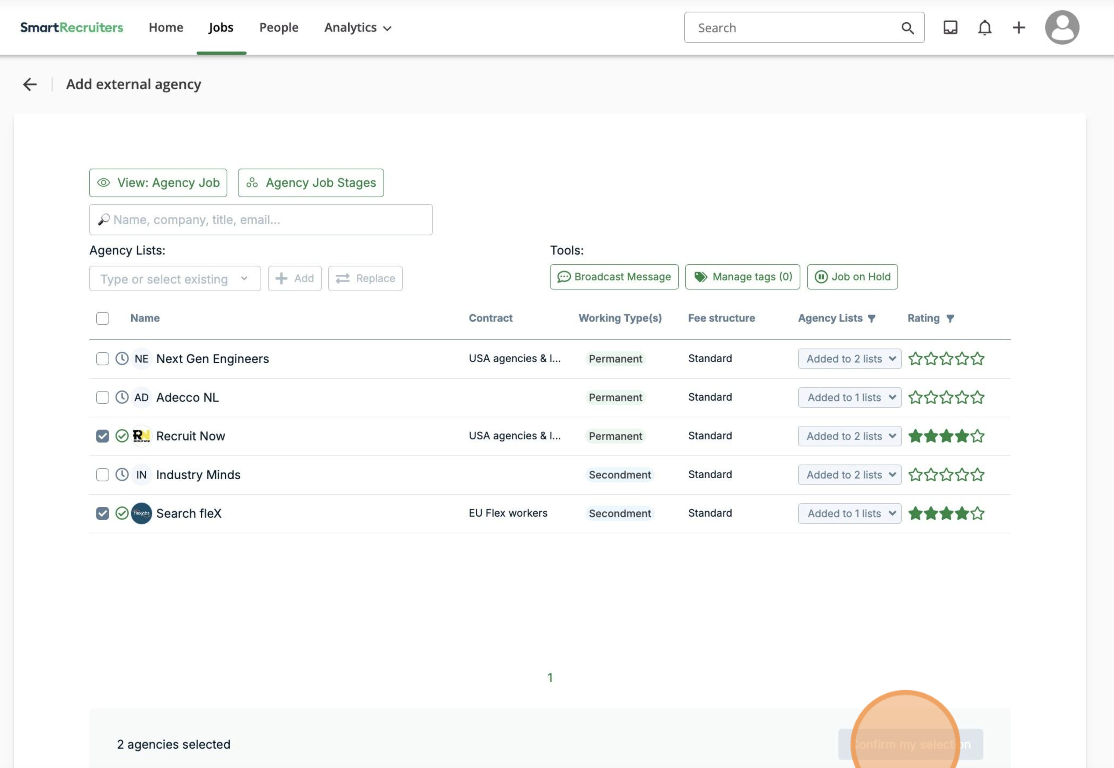Click the Recruit Now logo thumbnail

pos(141,436)
